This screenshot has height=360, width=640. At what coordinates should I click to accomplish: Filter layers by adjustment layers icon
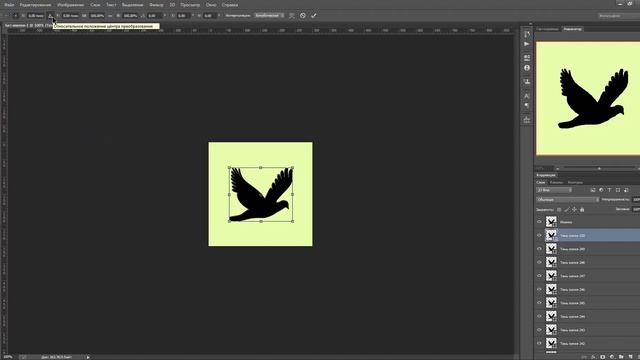(x=601, y=190)
